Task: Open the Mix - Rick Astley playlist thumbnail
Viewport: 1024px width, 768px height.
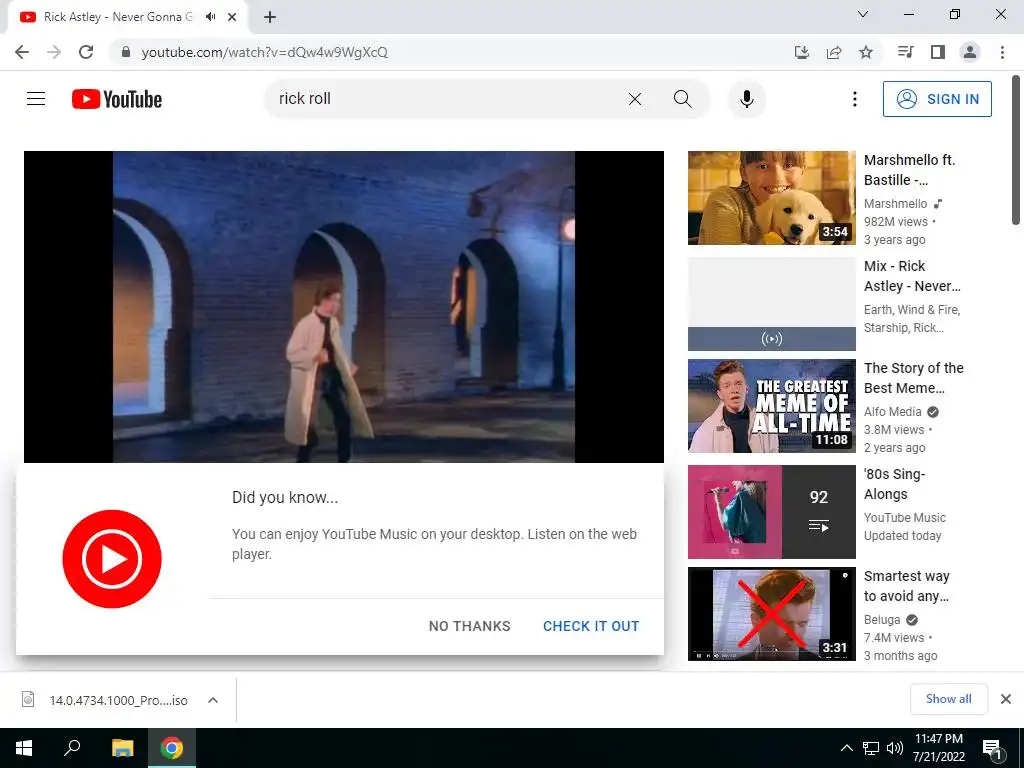Action: (x=771, y=304)
